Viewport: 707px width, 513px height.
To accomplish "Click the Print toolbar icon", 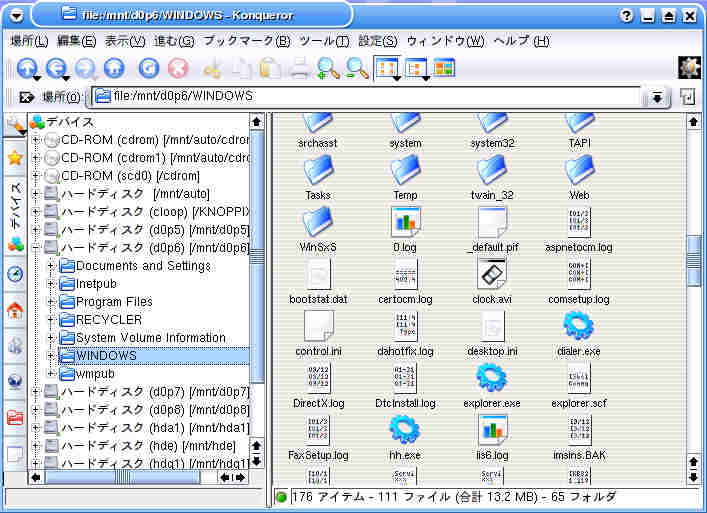I will coord(299,69).
